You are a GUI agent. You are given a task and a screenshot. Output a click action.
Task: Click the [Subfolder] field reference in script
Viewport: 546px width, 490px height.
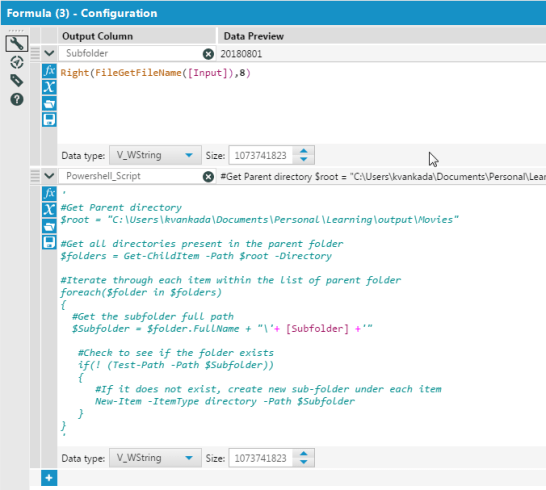(x=317, y=329)
